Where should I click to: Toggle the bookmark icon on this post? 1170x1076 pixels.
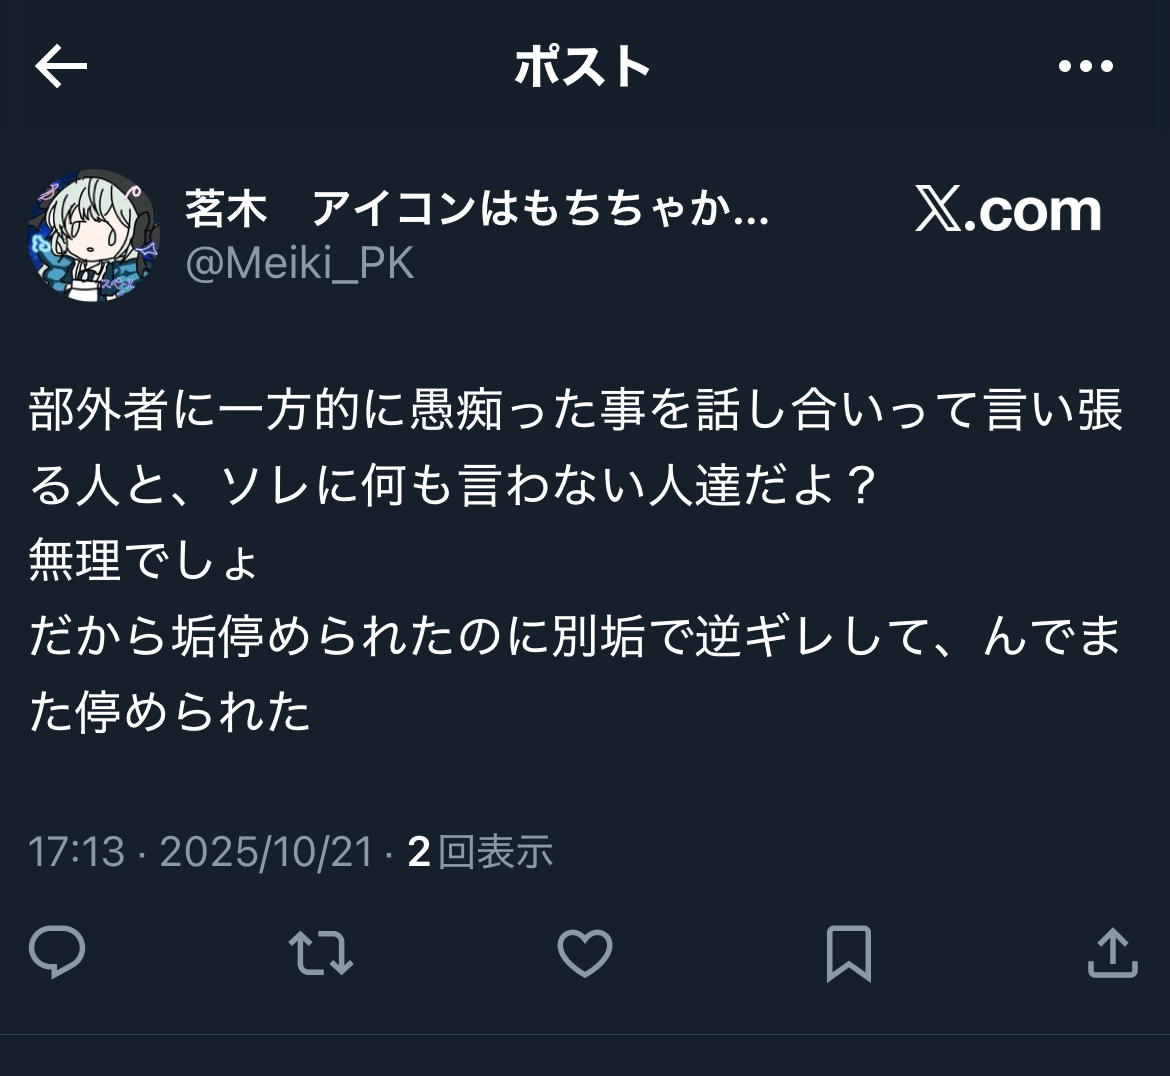849,953
